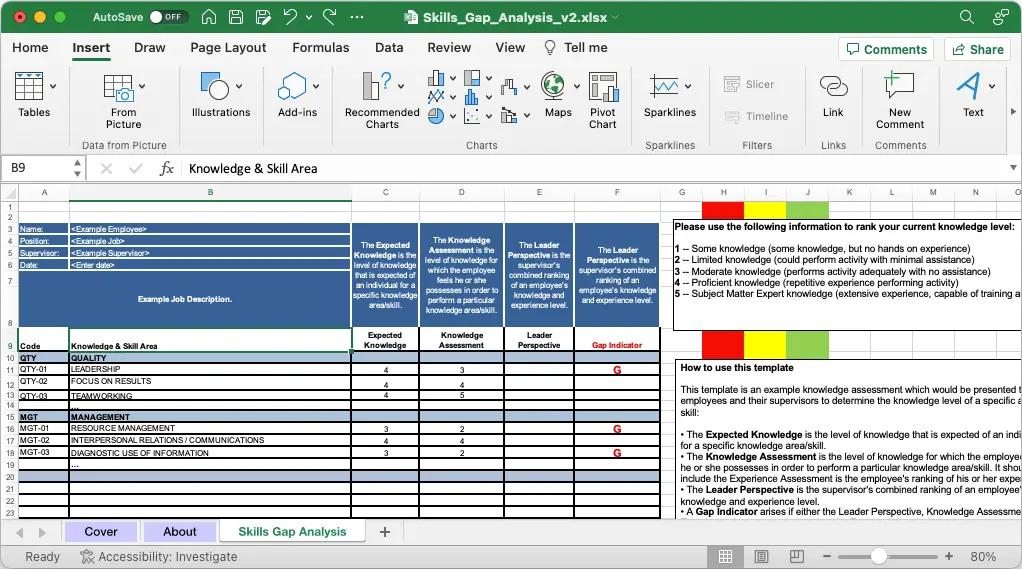The width and height of the screenshot is (1022, 569).
Task: Open the Draw tab
Action: [149, 48]
